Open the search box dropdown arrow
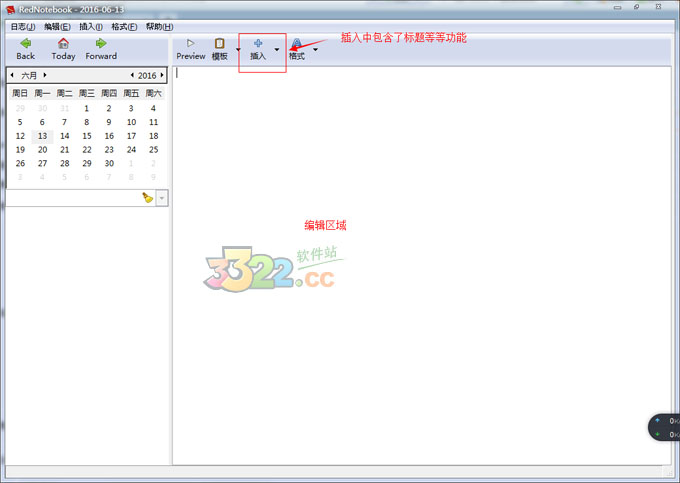Screen dimensions: 680x483 (x=162, y=198)
